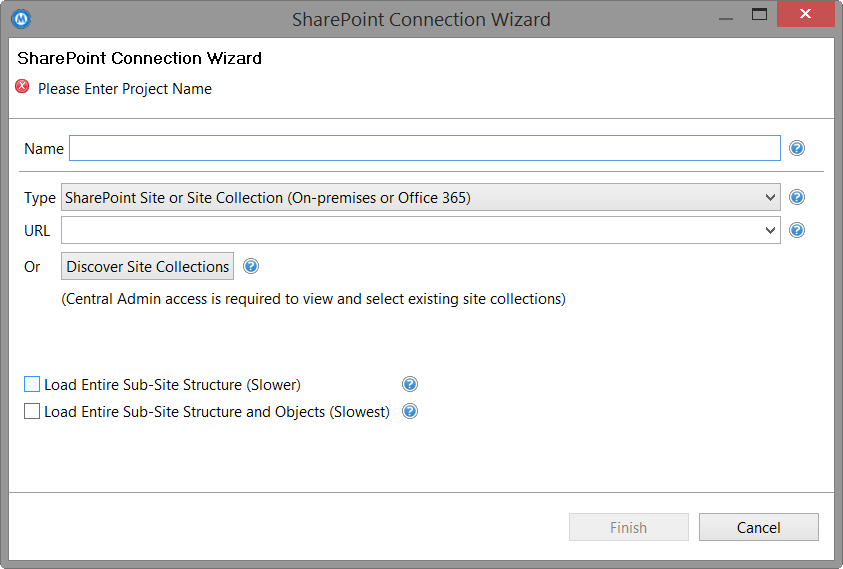Click inside the URL input box
Screen dimensions: 843x569
[410, 230]
